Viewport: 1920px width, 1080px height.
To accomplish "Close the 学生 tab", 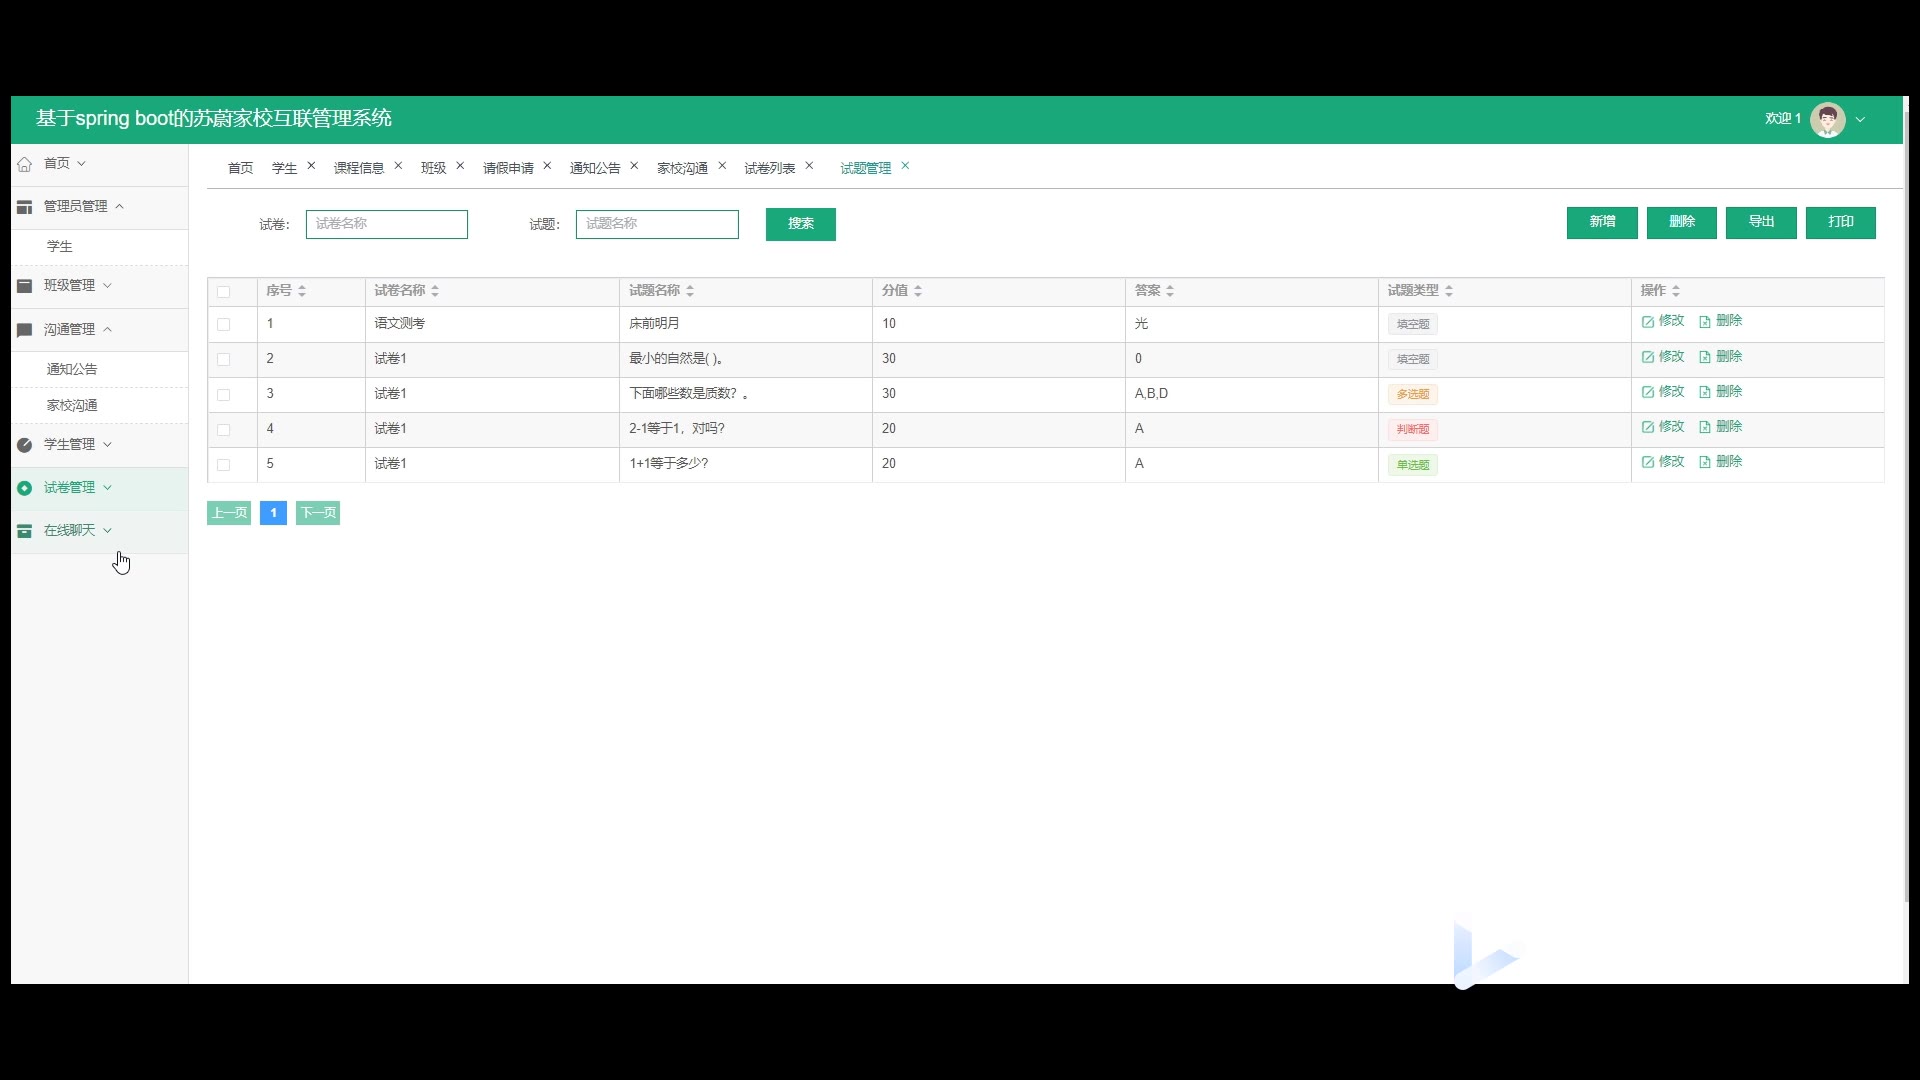I will coord(311,166).
